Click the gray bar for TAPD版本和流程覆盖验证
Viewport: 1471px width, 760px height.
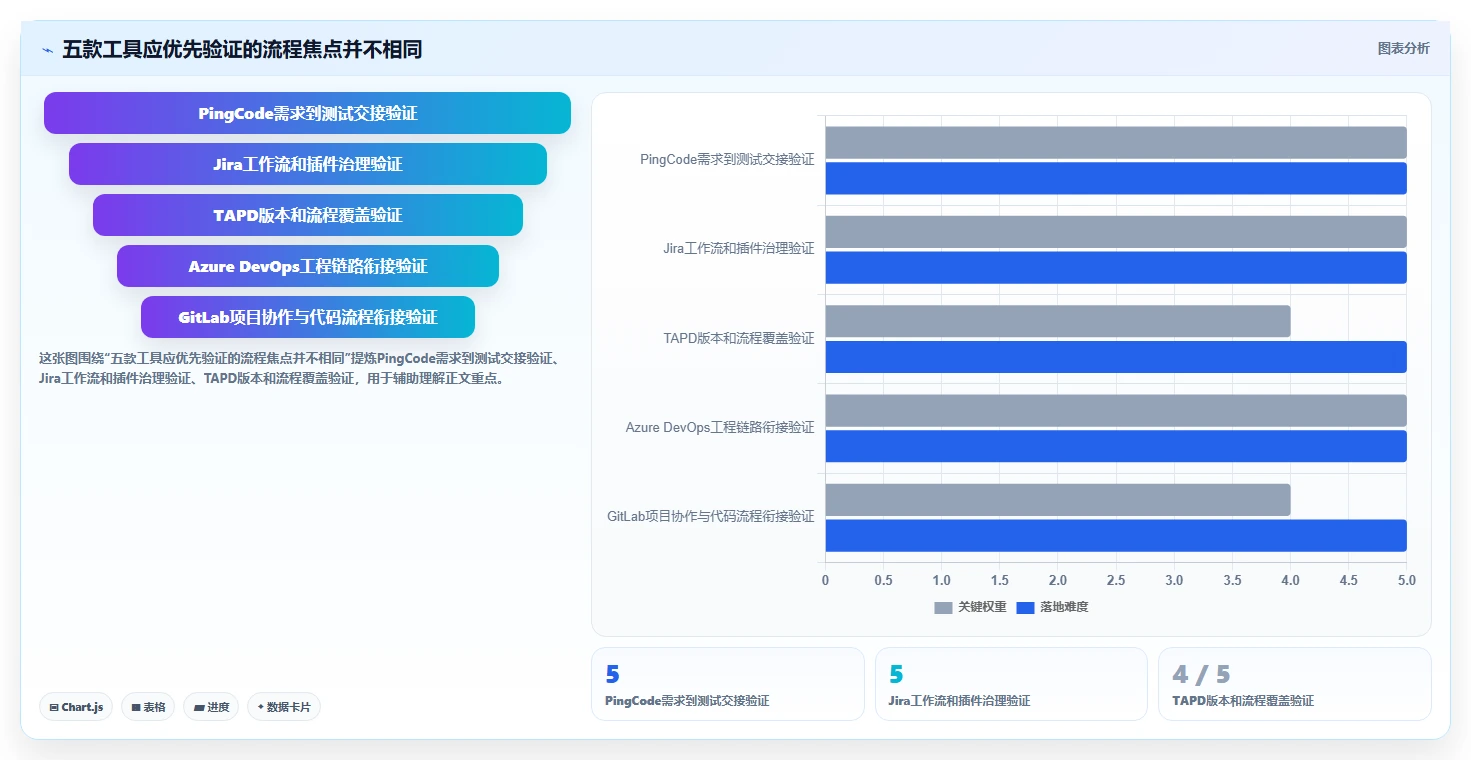pos(1058,321)
